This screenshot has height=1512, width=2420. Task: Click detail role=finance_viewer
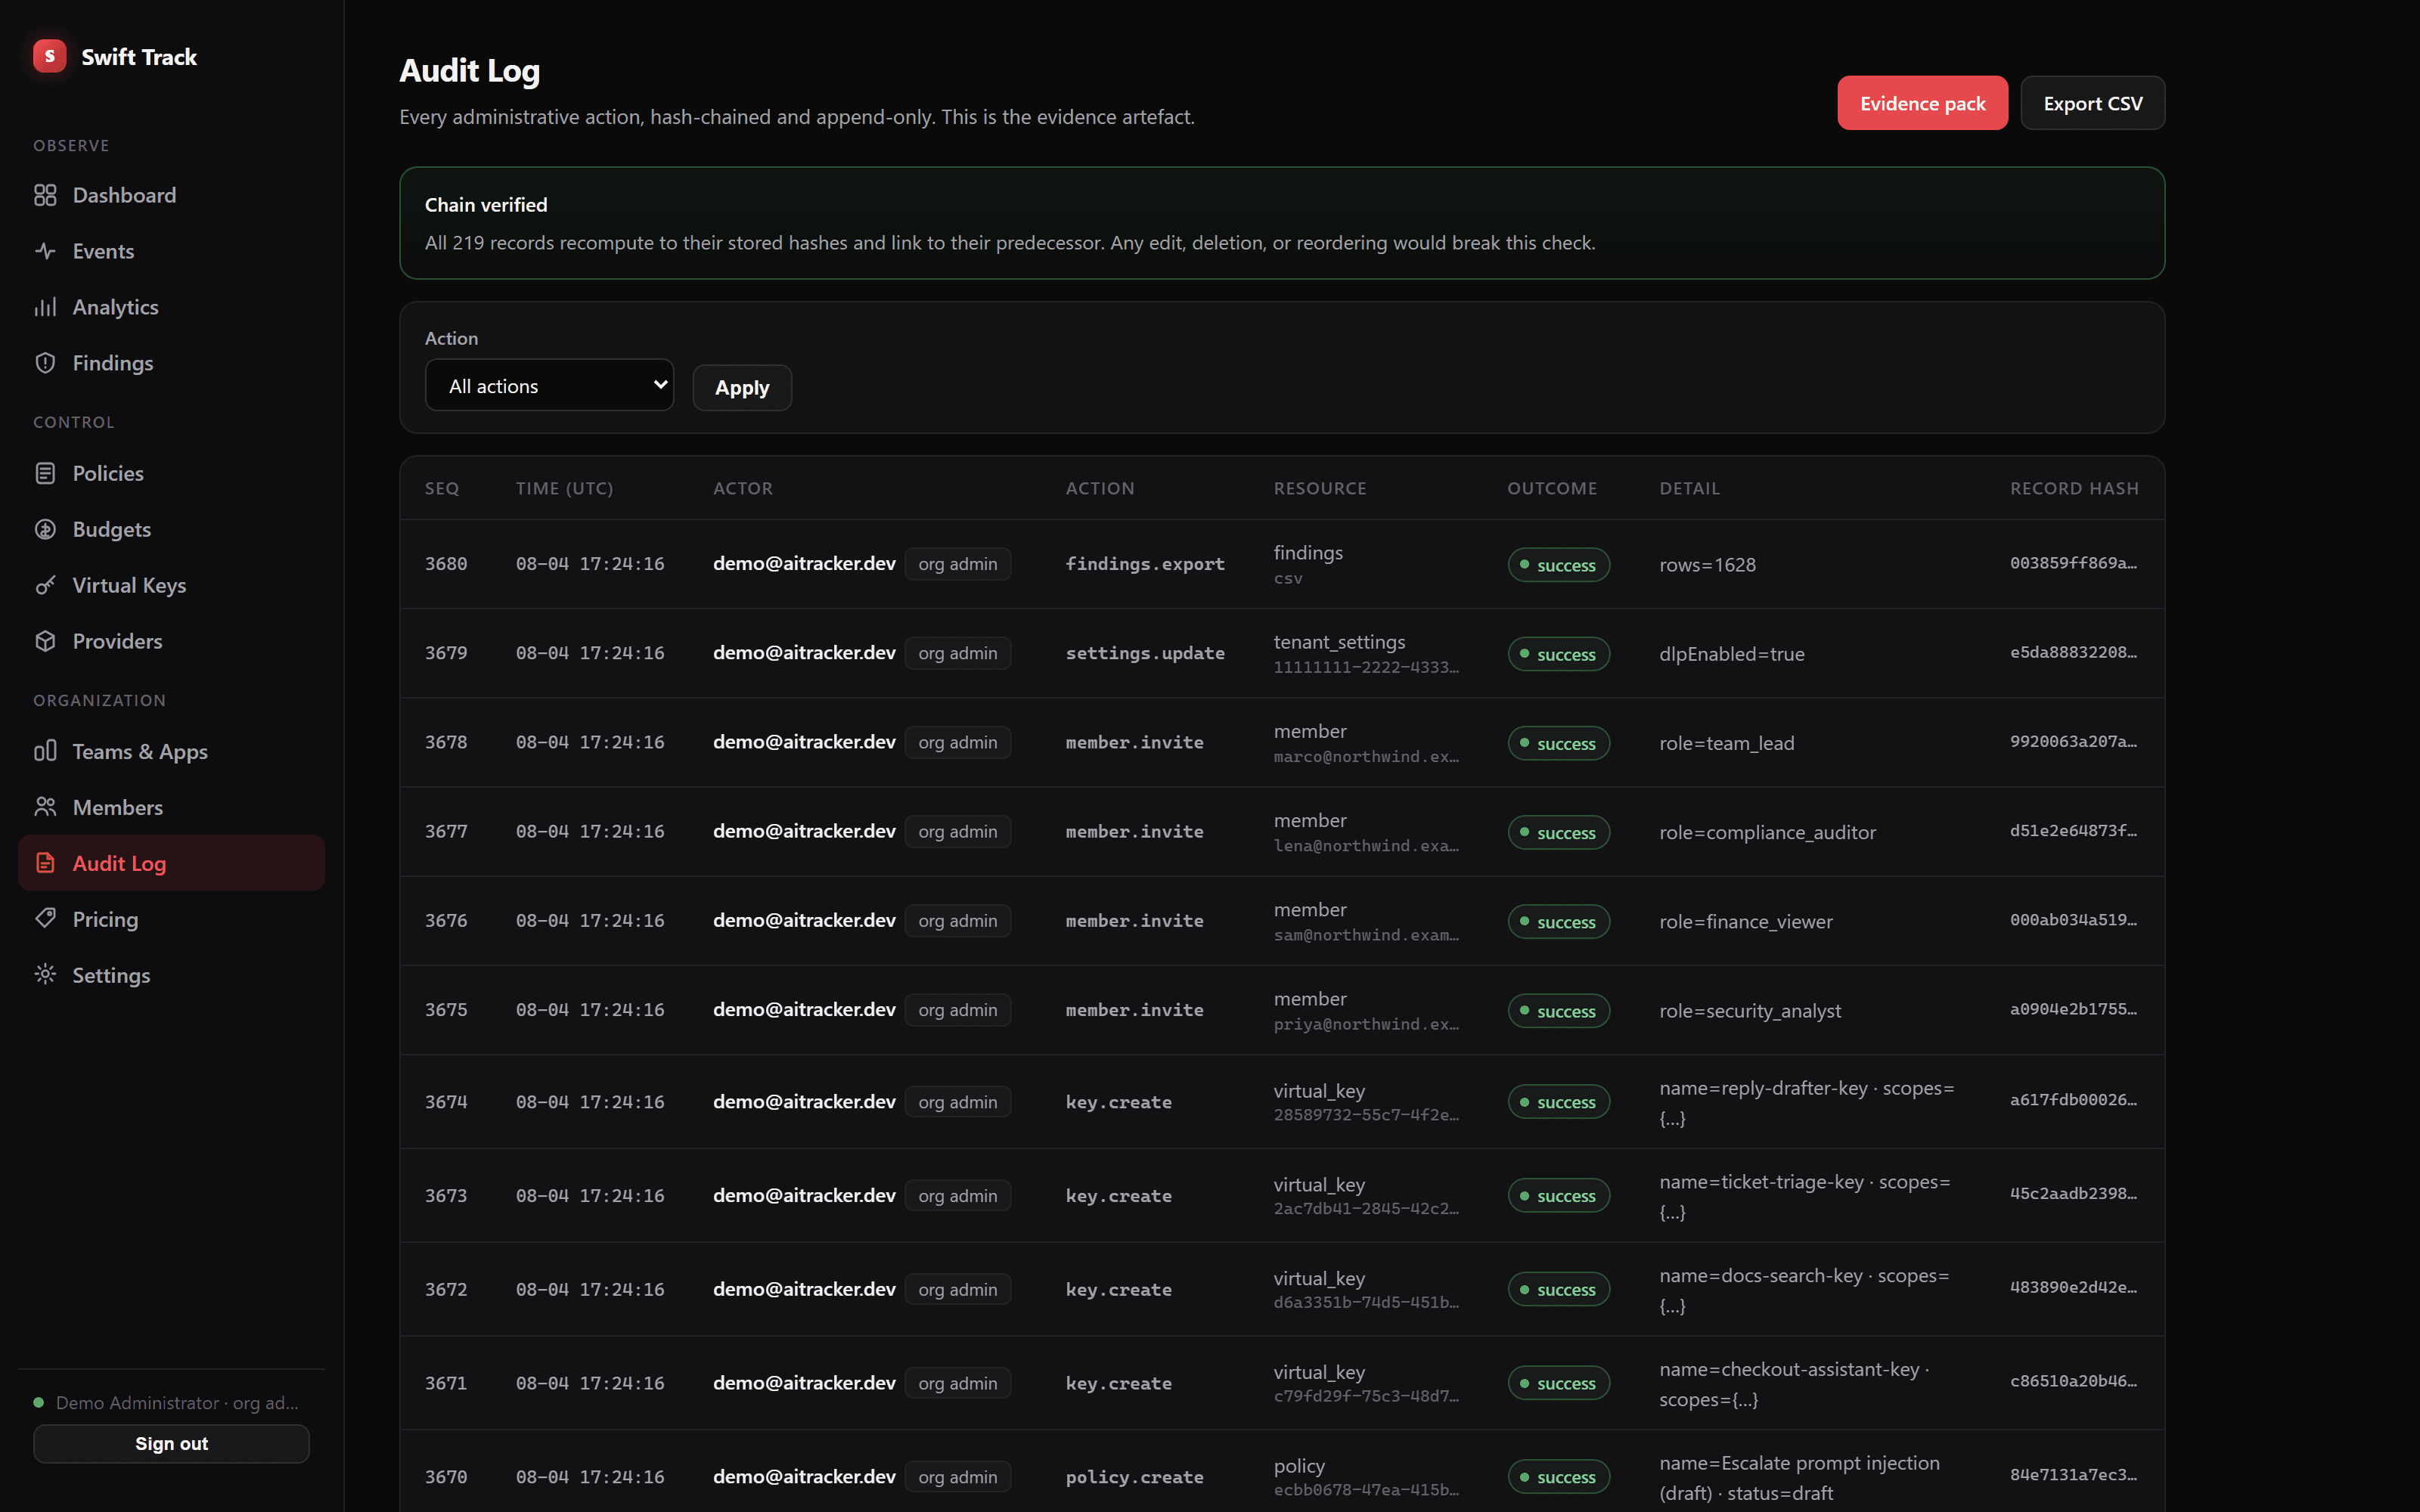(1746, 921)
